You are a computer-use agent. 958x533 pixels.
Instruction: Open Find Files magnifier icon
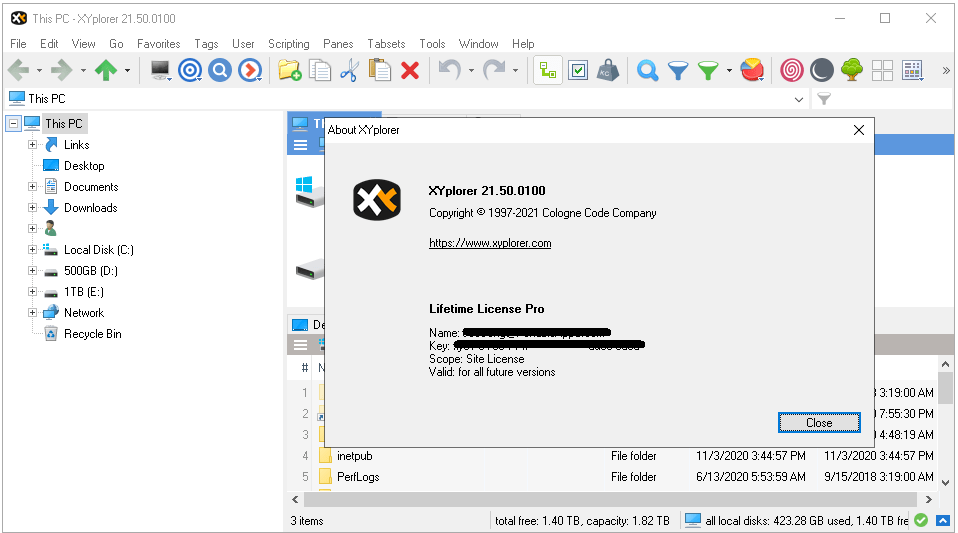648,71
